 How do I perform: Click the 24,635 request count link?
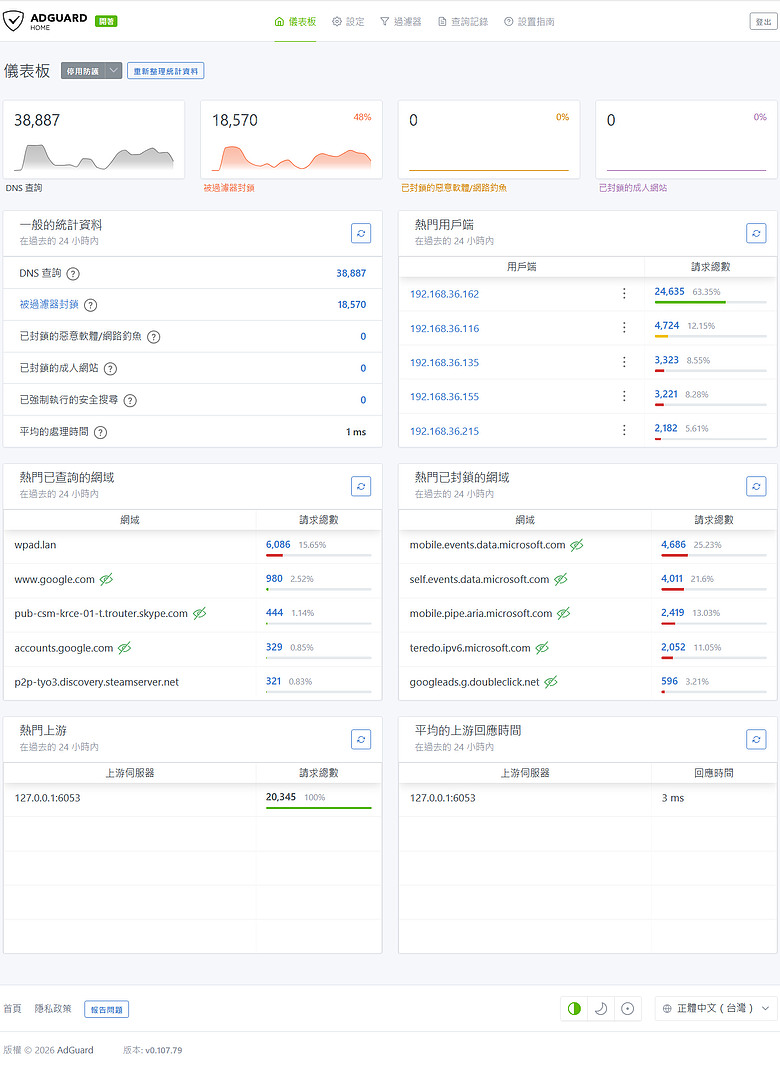669,291
